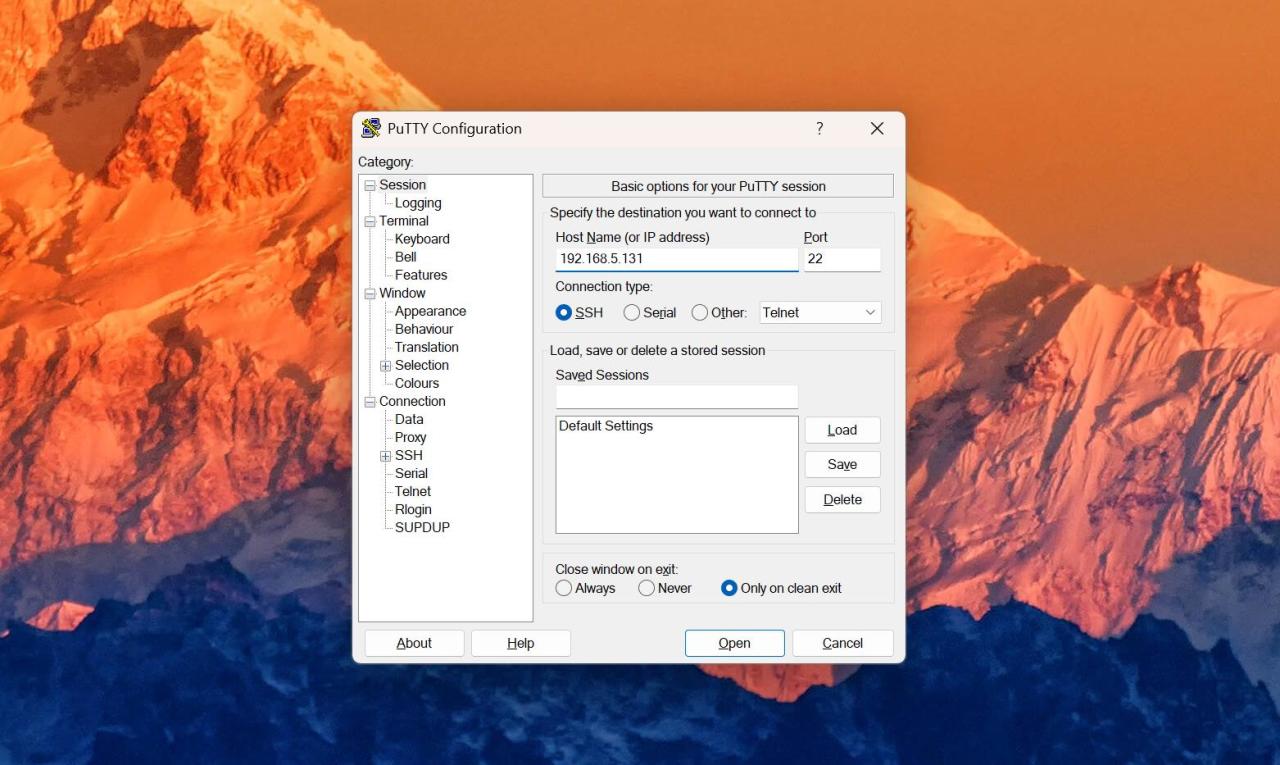
Task: Choose Only on clean exit option
Action: click(729, 588)
